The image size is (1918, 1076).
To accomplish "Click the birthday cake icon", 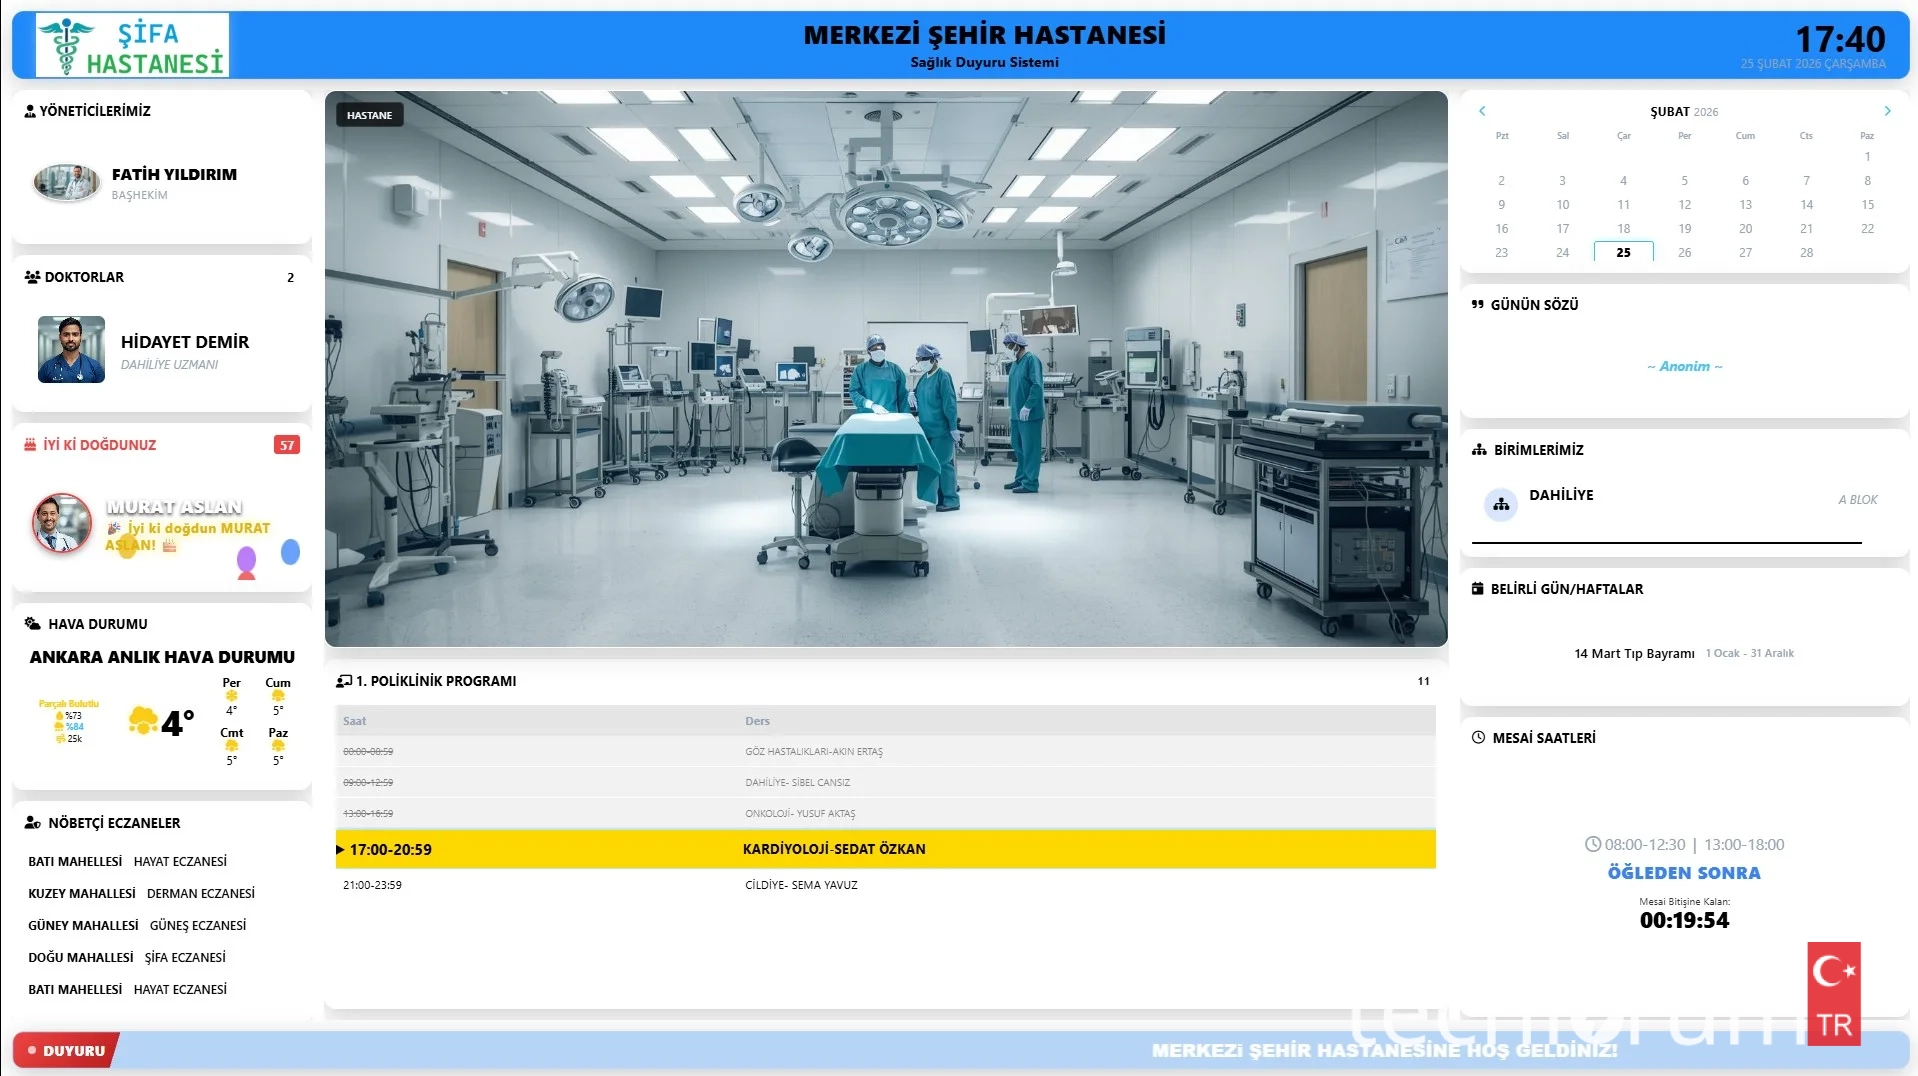I will 30,445.
